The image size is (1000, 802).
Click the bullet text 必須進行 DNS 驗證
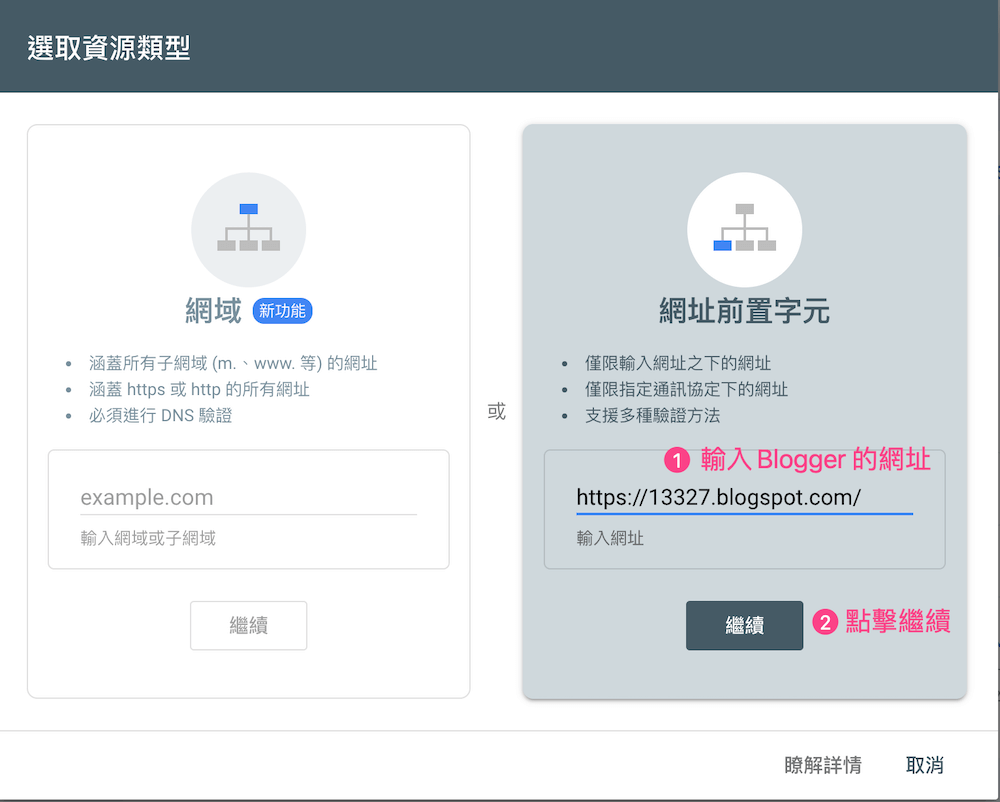click(x=161, y=416)
